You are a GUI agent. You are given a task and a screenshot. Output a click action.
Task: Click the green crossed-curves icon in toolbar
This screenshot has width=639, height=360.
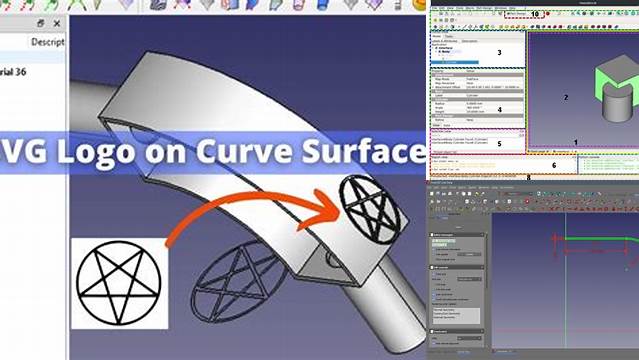click(x=75, y=4)
